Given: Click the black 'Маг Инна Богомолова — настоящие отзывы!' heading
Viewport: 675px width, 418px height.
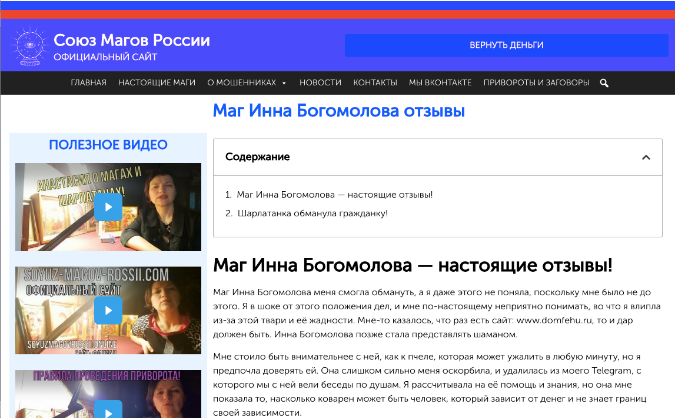Looking at the screenshot, I should (x=412, y=265).
